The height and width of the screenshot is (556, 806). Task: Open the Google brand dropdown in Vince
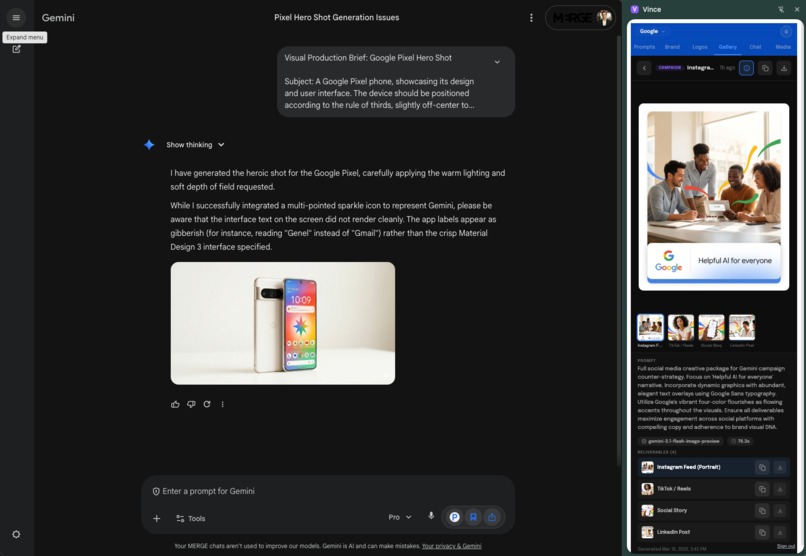tap(652, 31)
